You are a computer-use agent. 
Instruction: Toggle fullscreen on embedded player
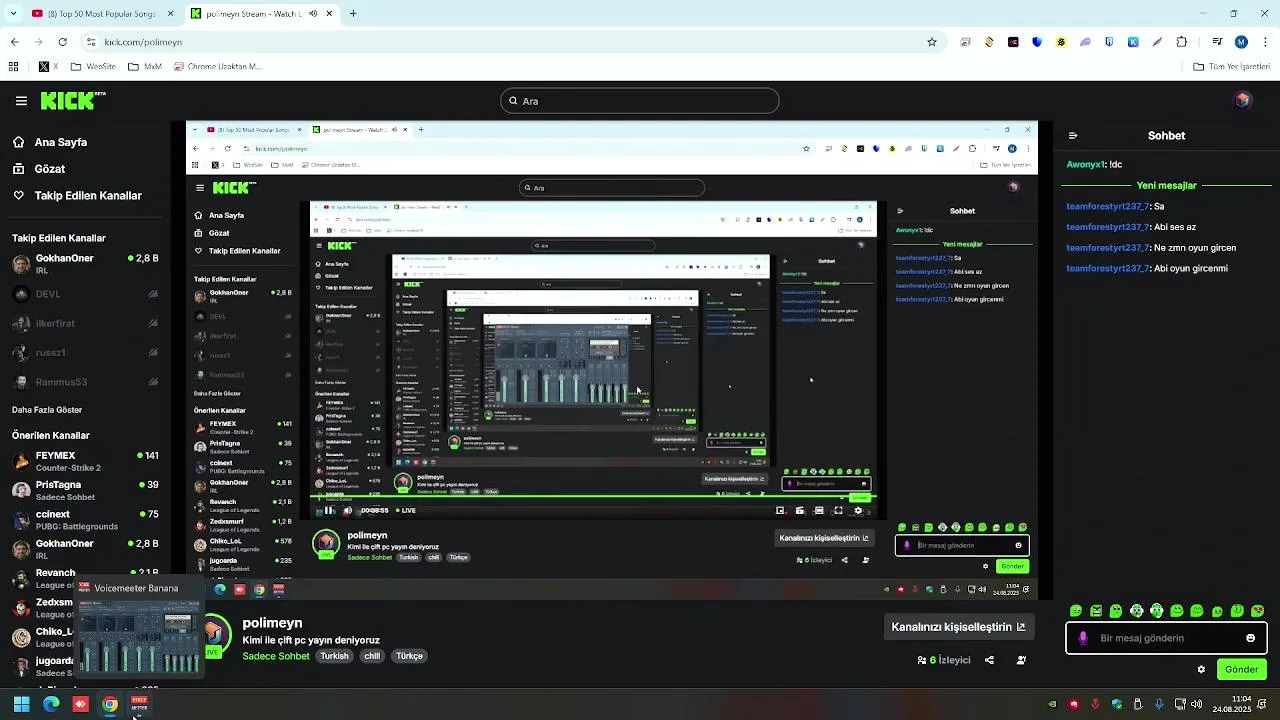point(838,510)
